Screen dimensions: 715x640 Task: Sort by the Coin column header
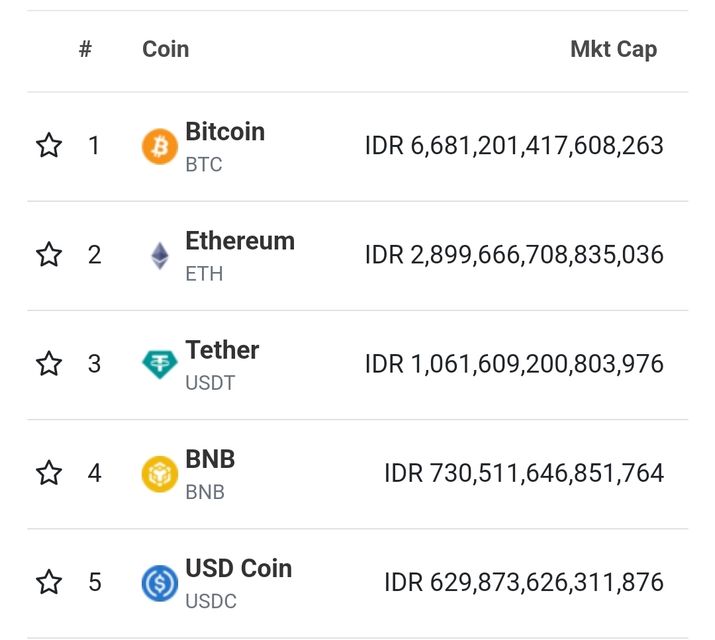[166, 49]
